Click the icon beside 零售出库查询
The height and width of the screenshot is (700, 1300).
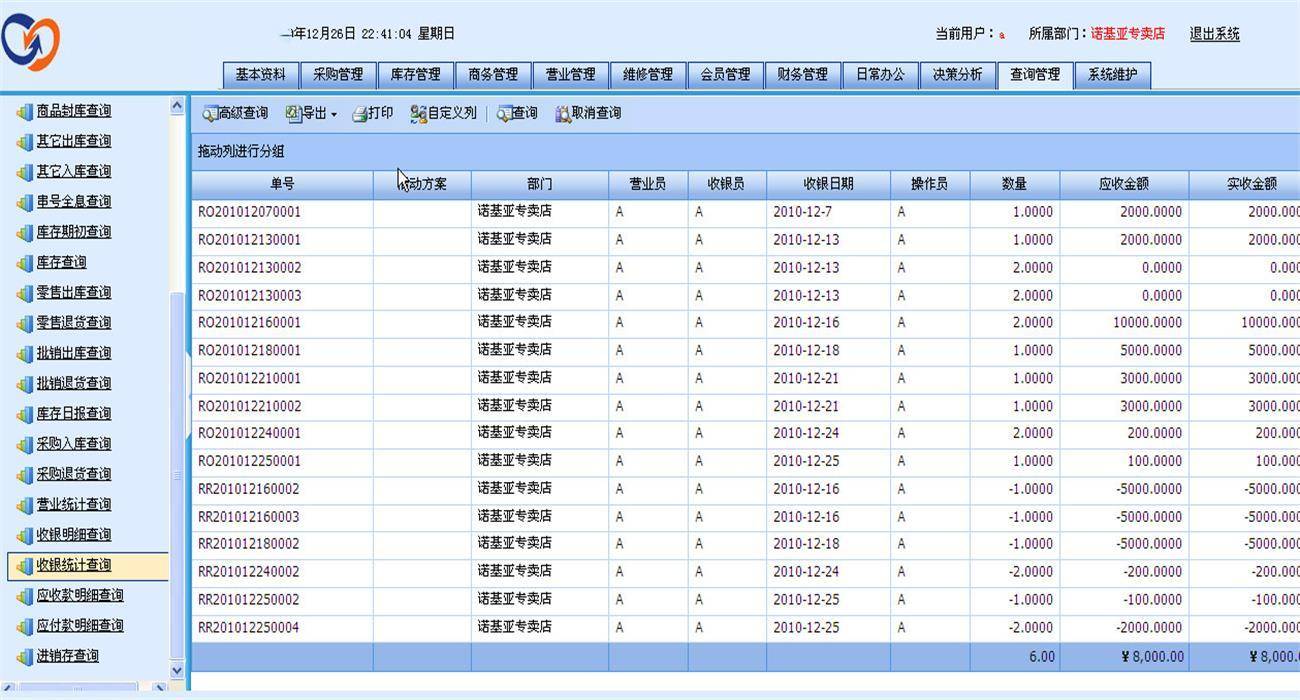(24, 293)
